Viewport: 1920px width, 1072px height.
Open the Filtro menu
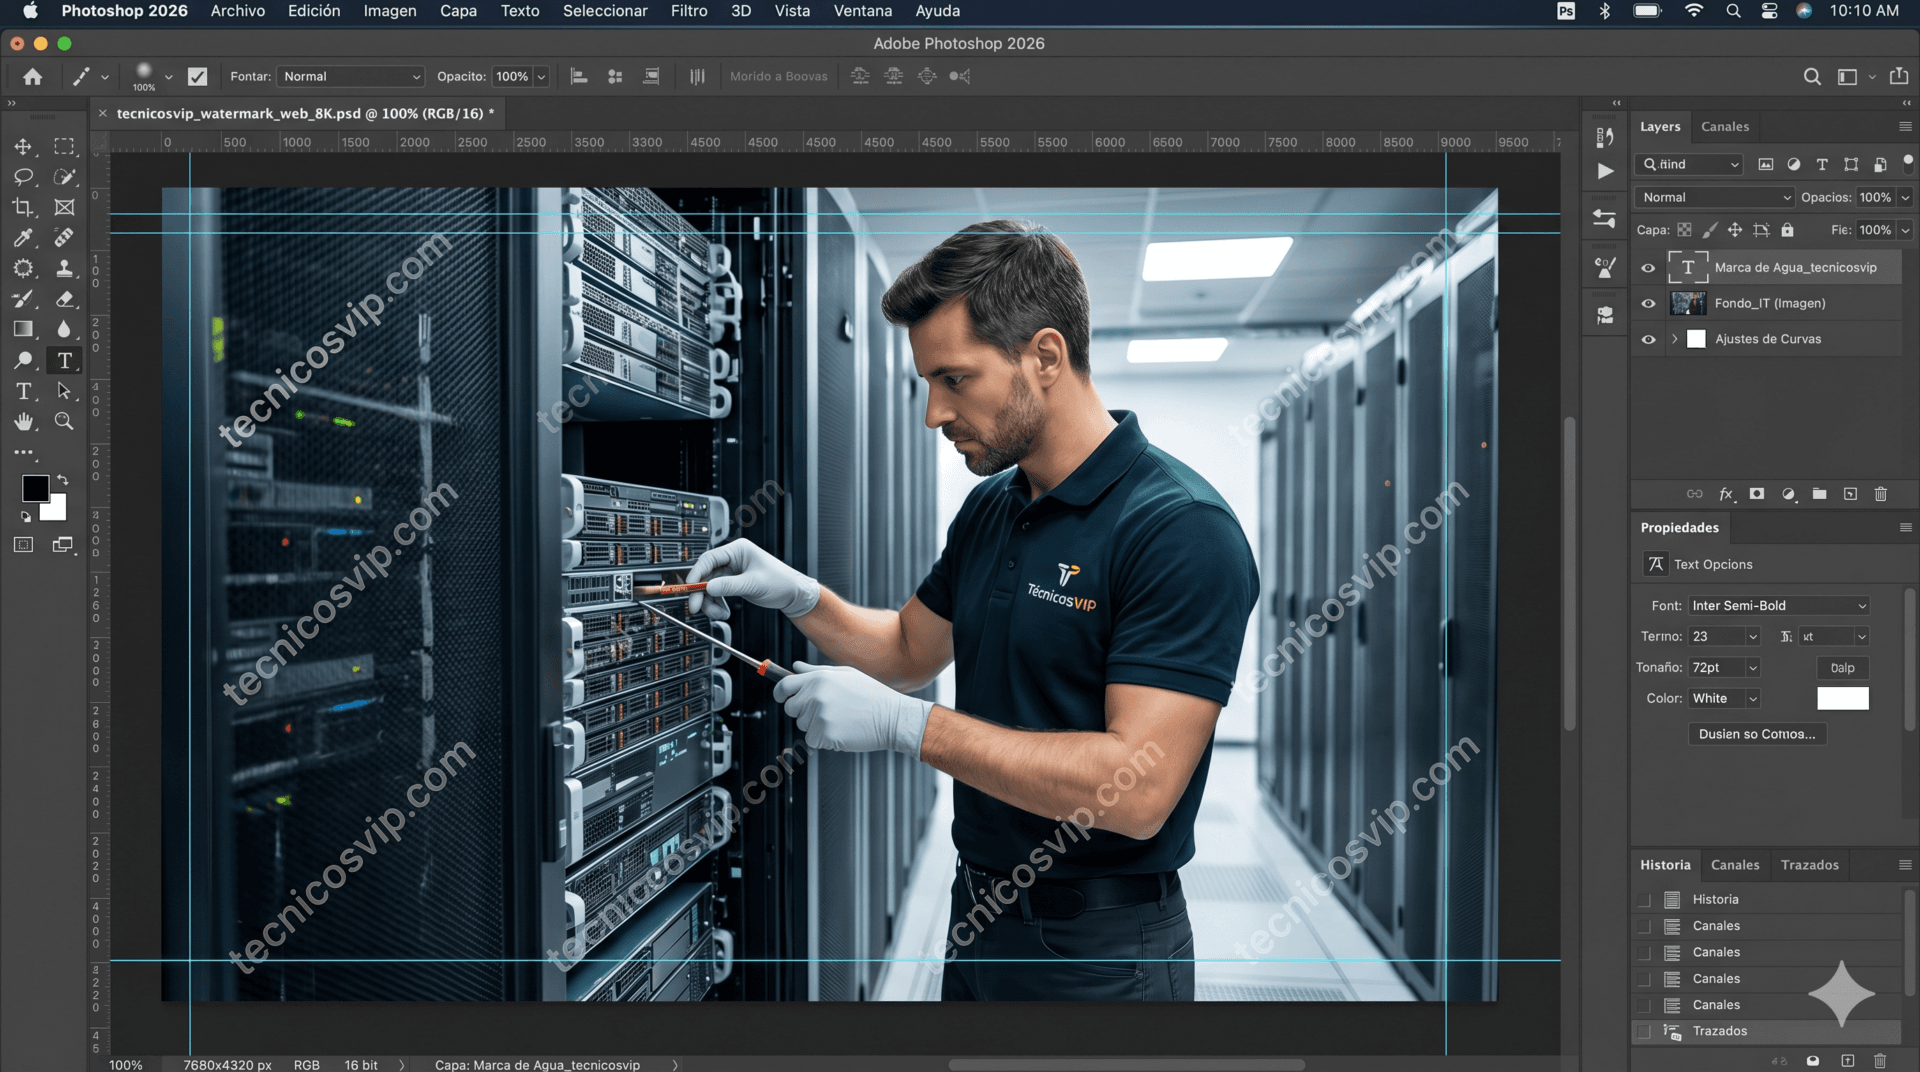coord(689,11)
